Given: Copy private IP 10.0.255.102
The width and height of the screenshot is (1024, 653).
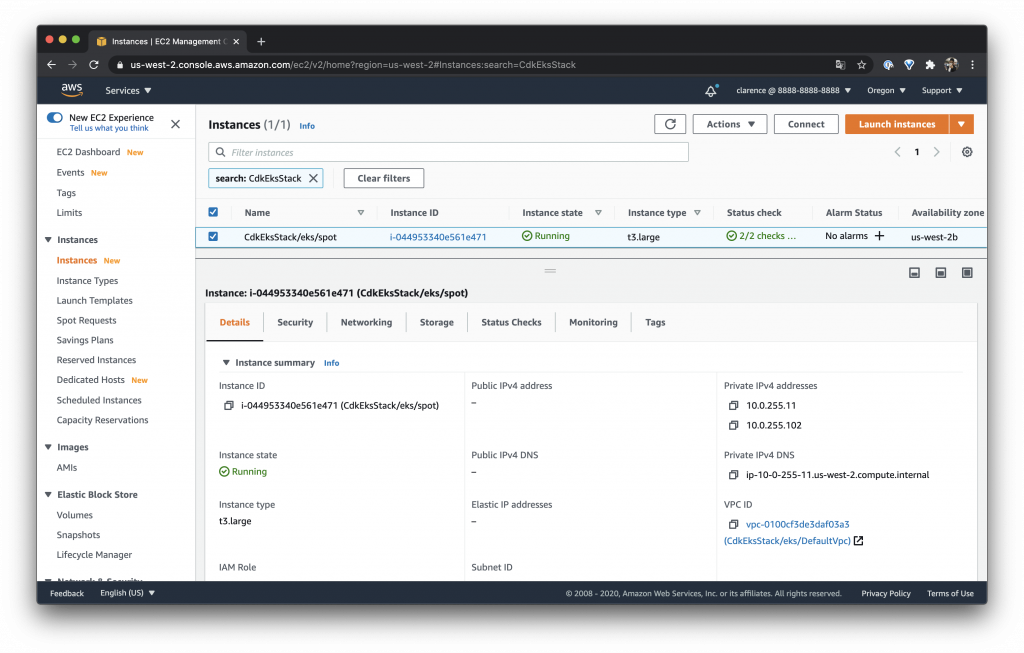Looking at the screenshot, I should click(733, 425).
